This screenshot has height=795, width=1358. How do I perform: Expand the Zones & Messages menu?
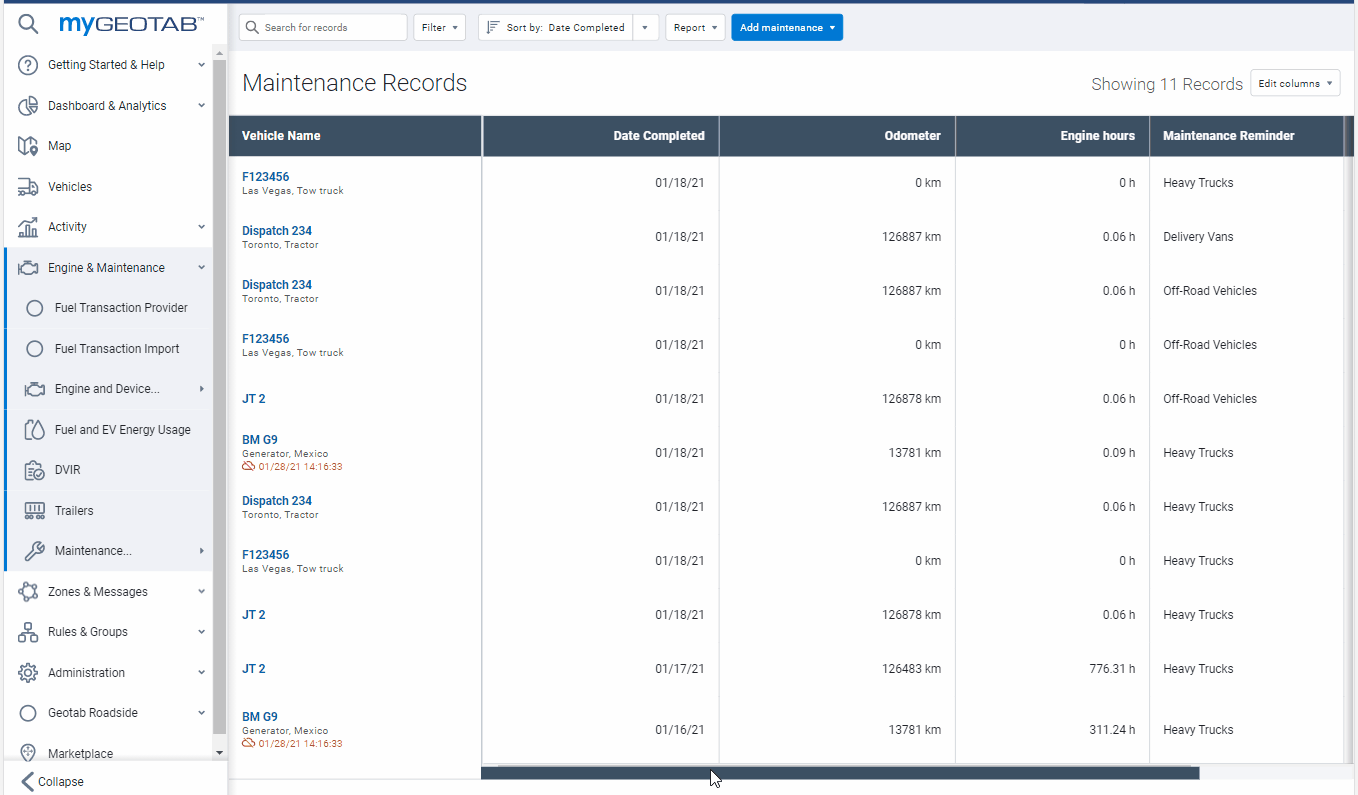pyautogui.click(x=110, y=592)
